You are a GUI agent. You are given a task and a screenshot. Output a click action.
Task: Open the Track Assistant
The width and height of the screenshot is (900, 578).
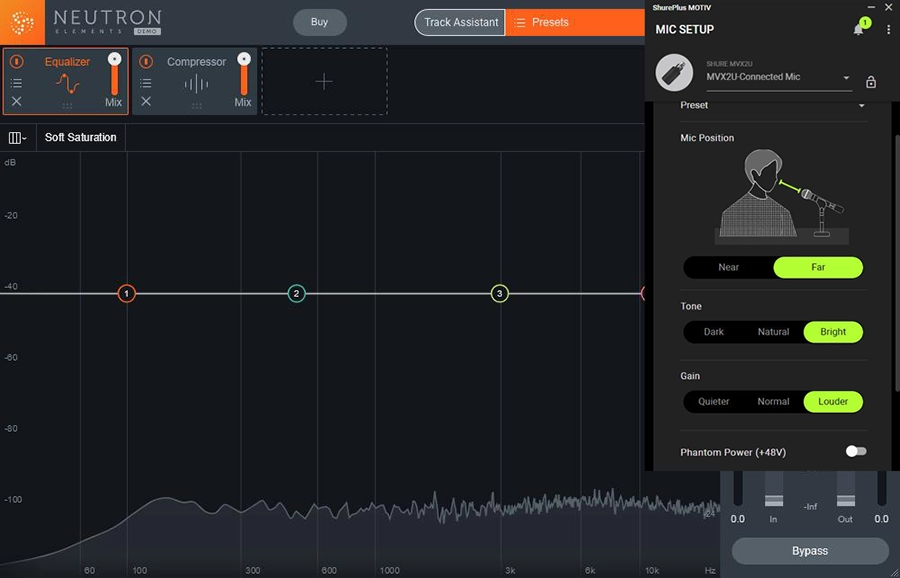(x=460, y=22)
